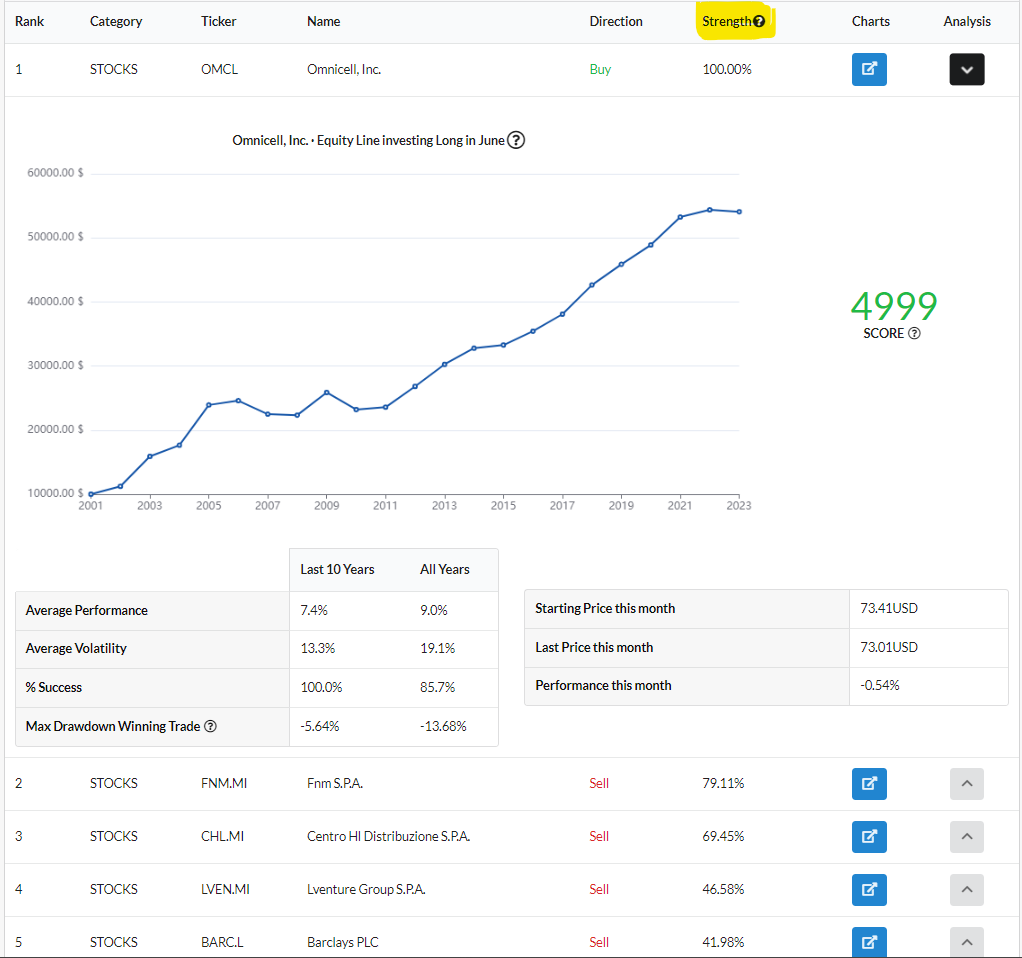Click the Charts column header
The width and height of the screenshot is (1022, 958).
(x=870, y=22)
